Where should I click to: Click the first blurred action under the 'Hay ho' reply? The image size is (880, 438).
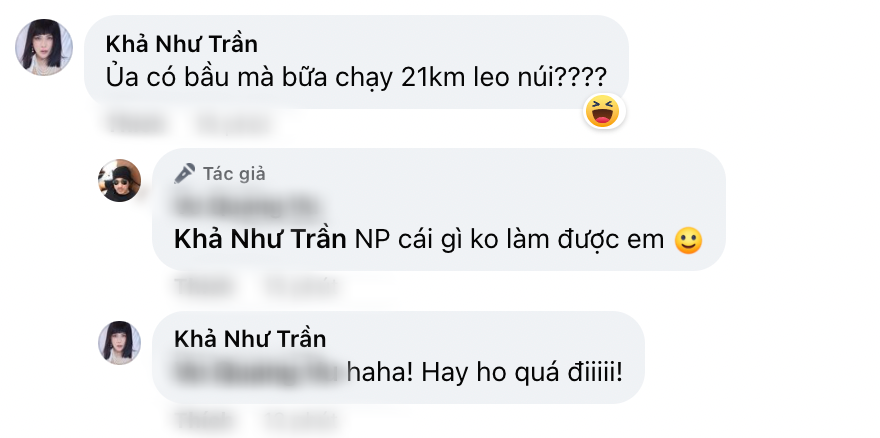203,419
